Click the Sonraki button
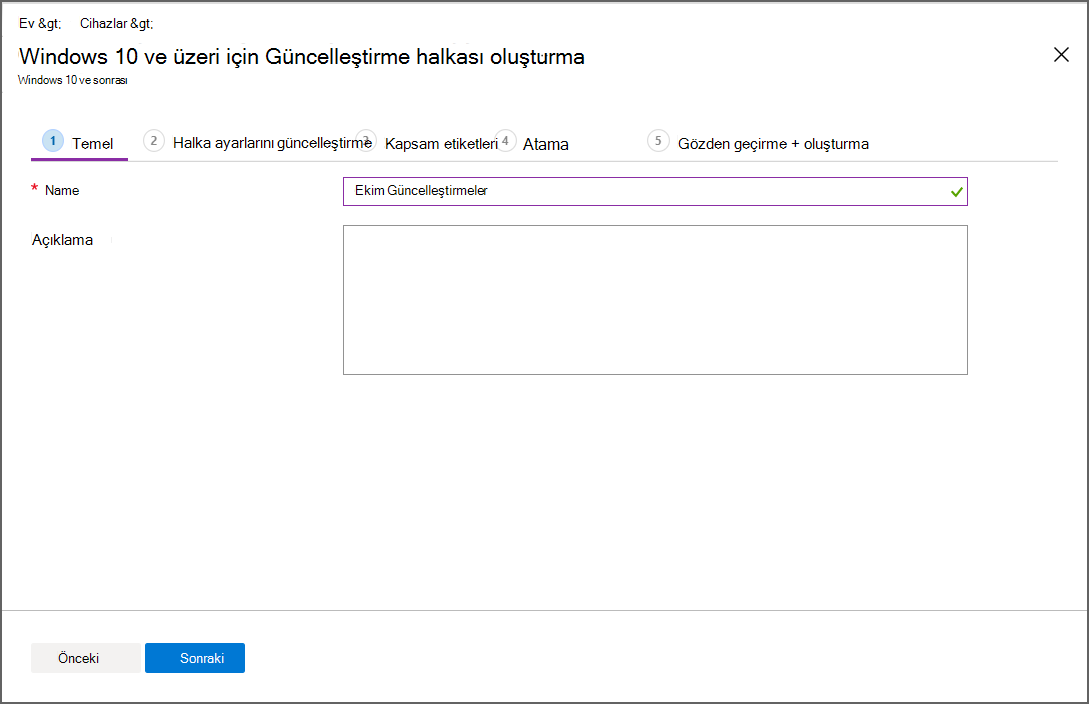The width and height of the screenshot is (1089, 704). click(194, 657)
